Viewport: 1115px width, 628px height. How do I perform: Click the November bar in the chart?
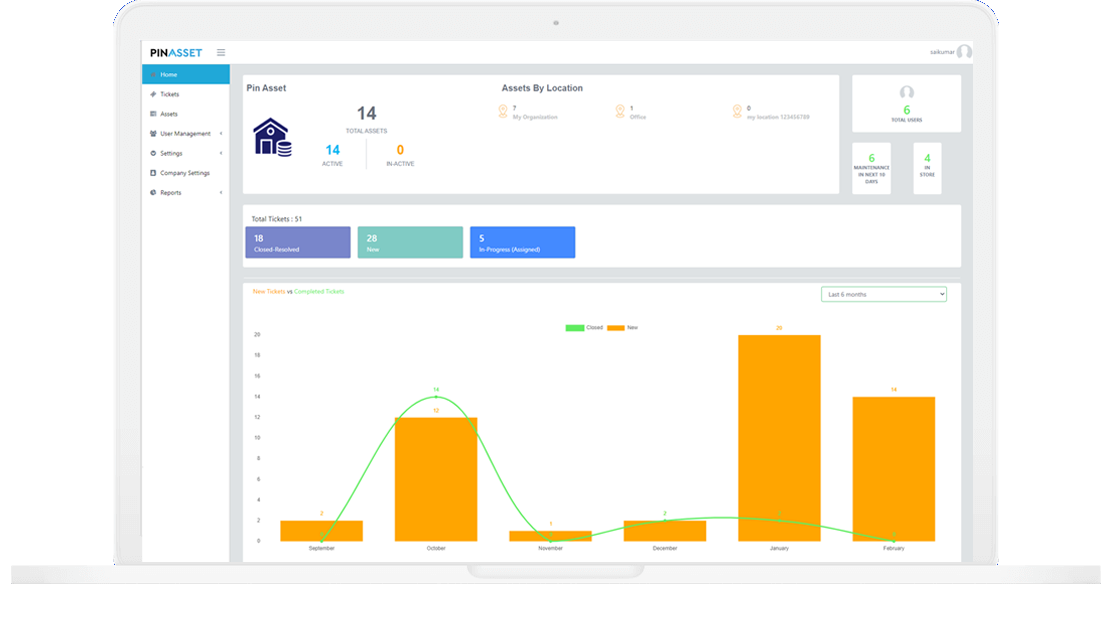pos(550,536)
